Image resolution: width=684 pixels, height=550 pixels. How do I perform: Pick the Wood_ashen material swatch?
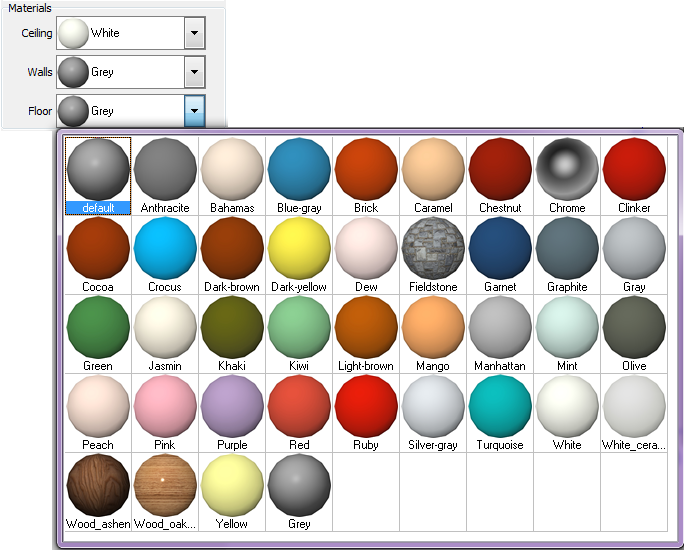point(98,485)
